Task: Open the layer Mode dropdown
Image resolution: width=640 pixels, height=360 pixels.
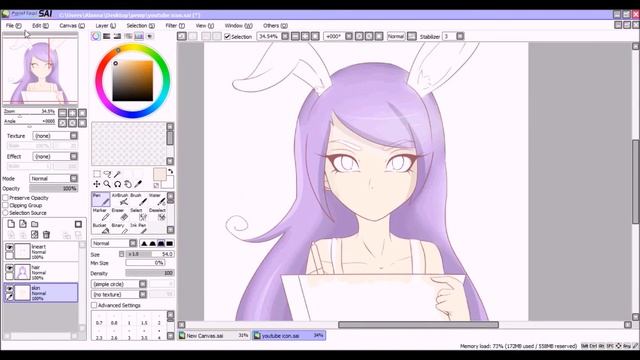Action: coord(53,178)
